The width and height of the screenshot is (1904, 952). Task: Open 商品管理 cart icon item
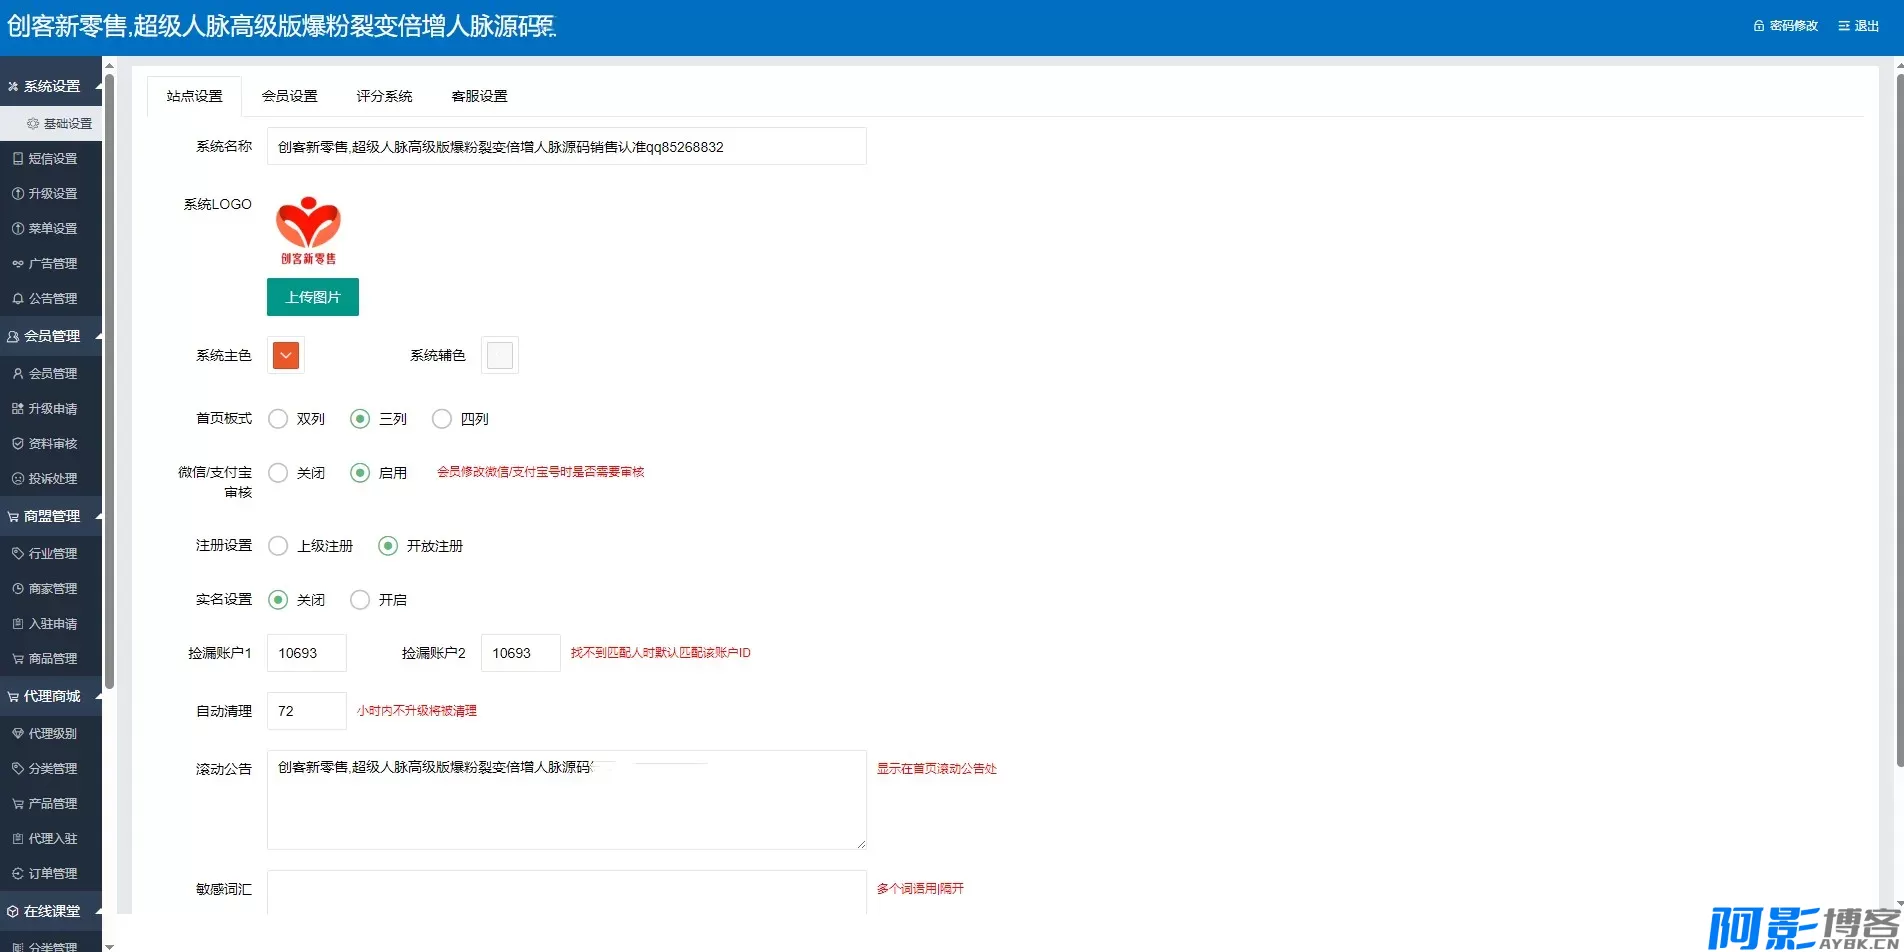click(x=18, y=659)
